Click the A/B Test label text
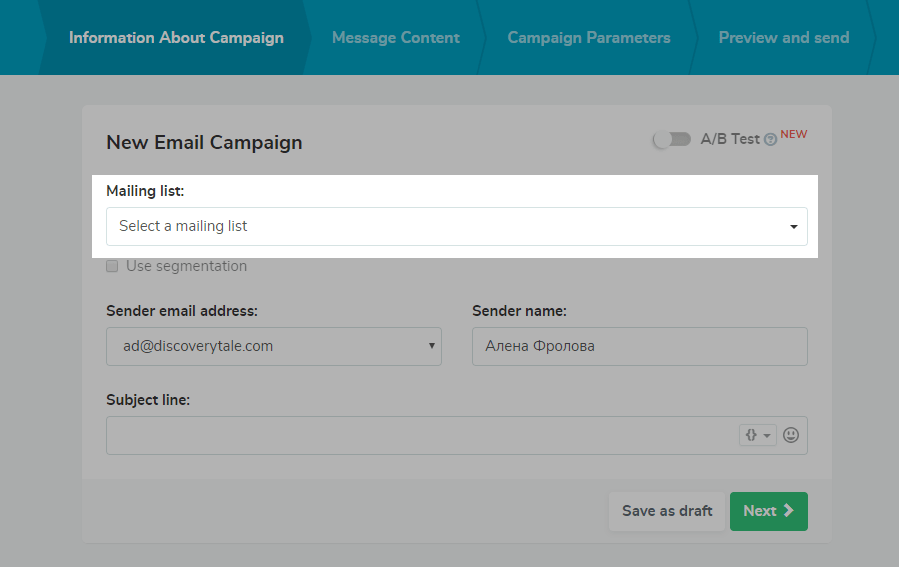The height and width of the screenshot is (567, 899). pyautogui.click(x=730, y=139)
